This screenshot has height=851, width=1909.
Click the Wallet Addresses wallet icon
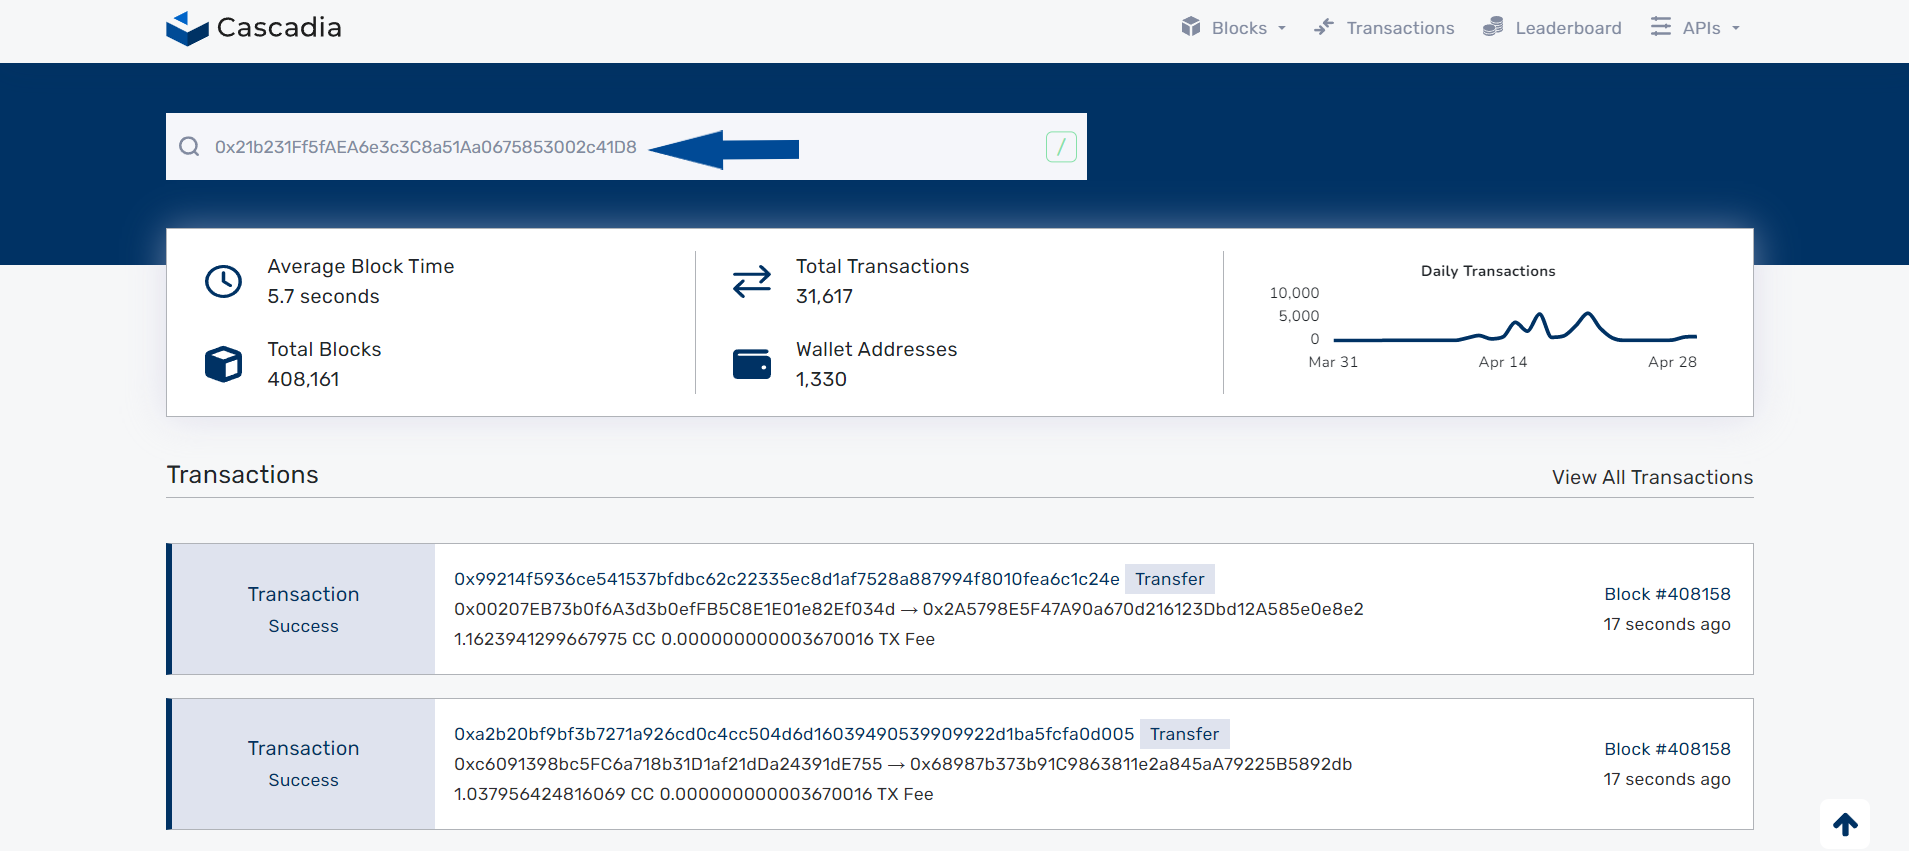751,365
